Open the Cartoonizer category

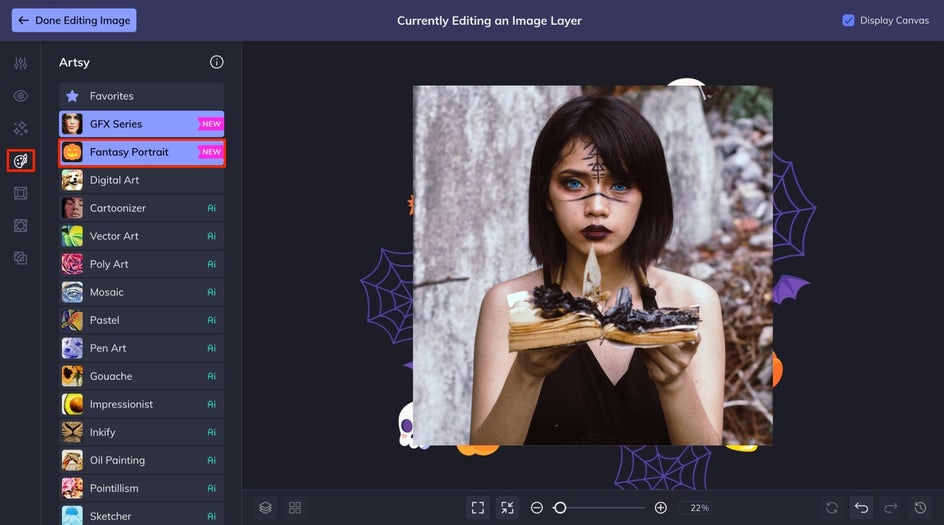tap(141, 208)
